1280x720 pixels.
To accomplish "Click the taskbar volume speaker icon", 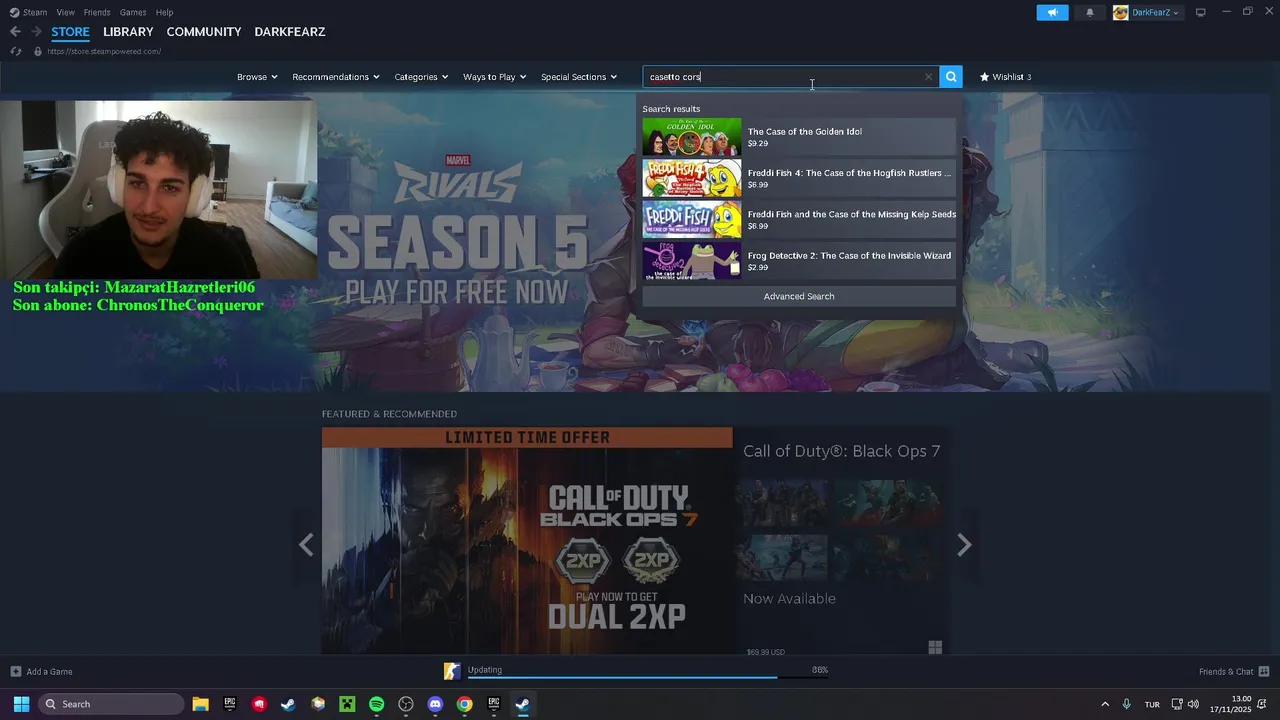I will [1193, 704].
